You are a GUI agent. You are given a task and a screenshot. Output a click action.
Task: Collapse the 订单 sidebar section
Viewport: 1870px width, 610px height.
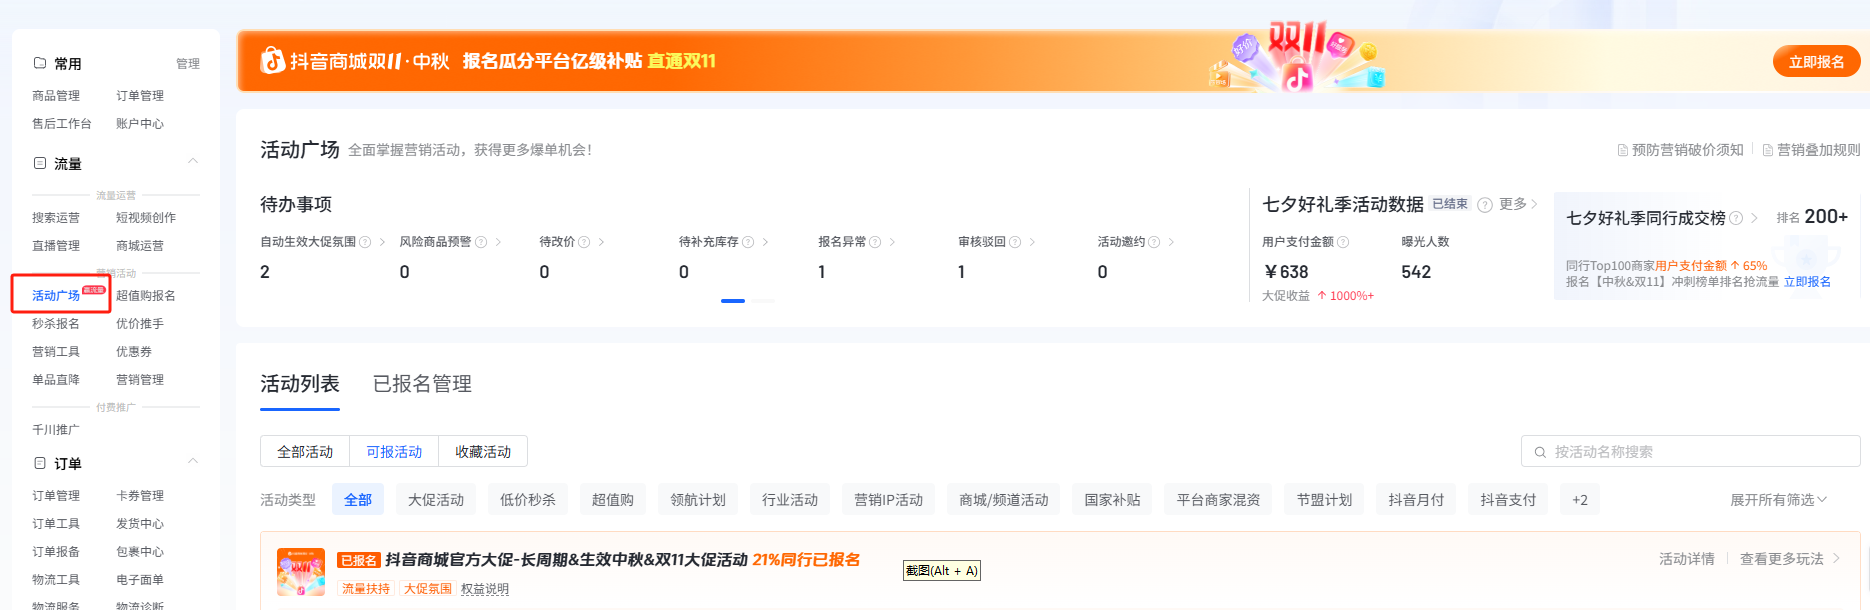pyautogui.click(x=193, y=461)
